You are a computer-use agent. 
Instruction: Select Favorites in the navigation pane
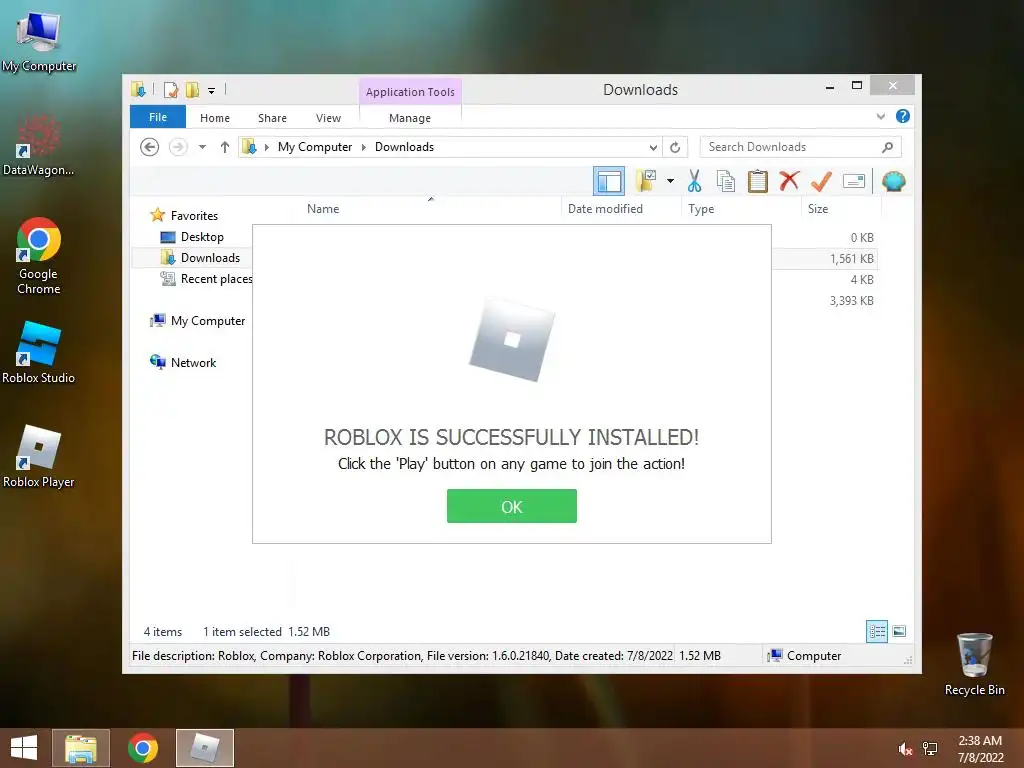194,216
